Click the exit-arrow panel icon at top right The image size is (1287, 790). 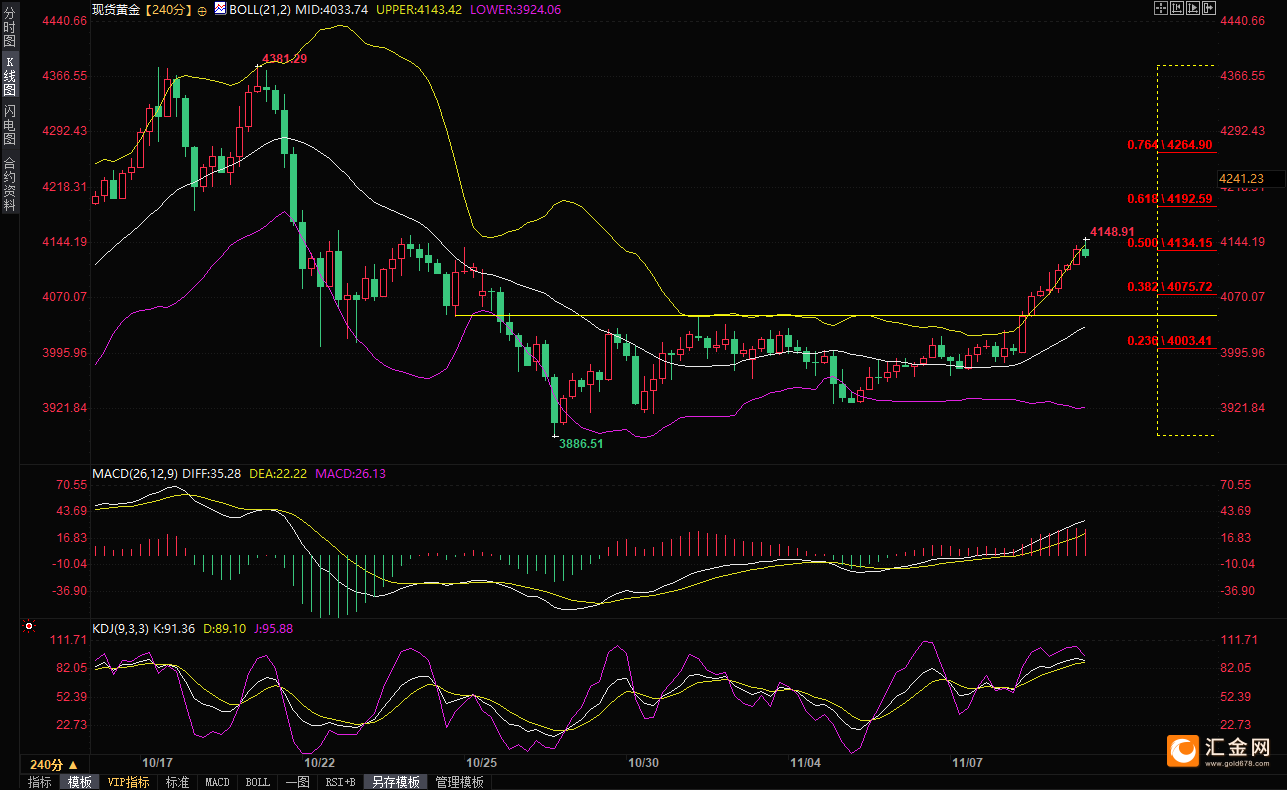coord(1209,8)
